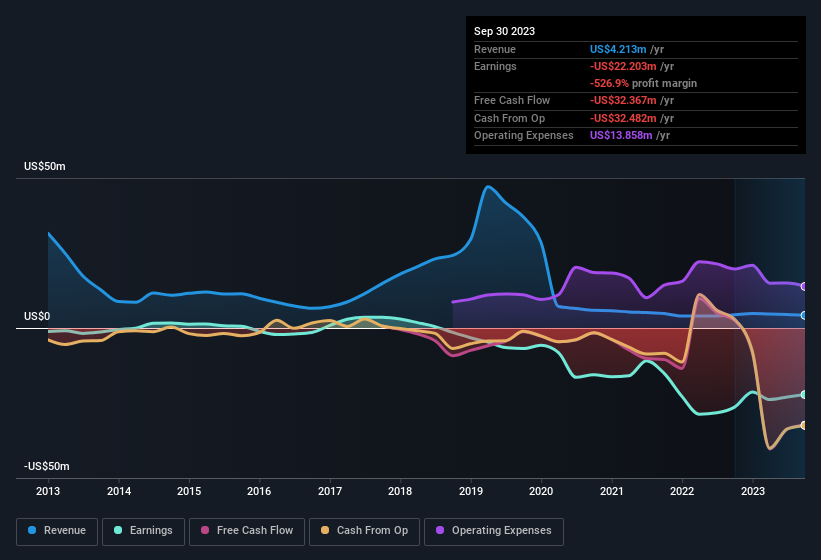Select the Revenue endpoint marker on chart

click(803, 316)
